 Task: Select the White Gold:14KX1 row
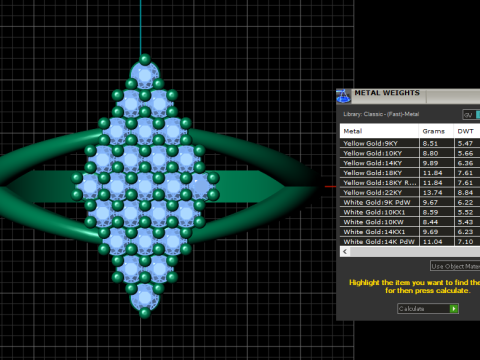coord(410,232)
